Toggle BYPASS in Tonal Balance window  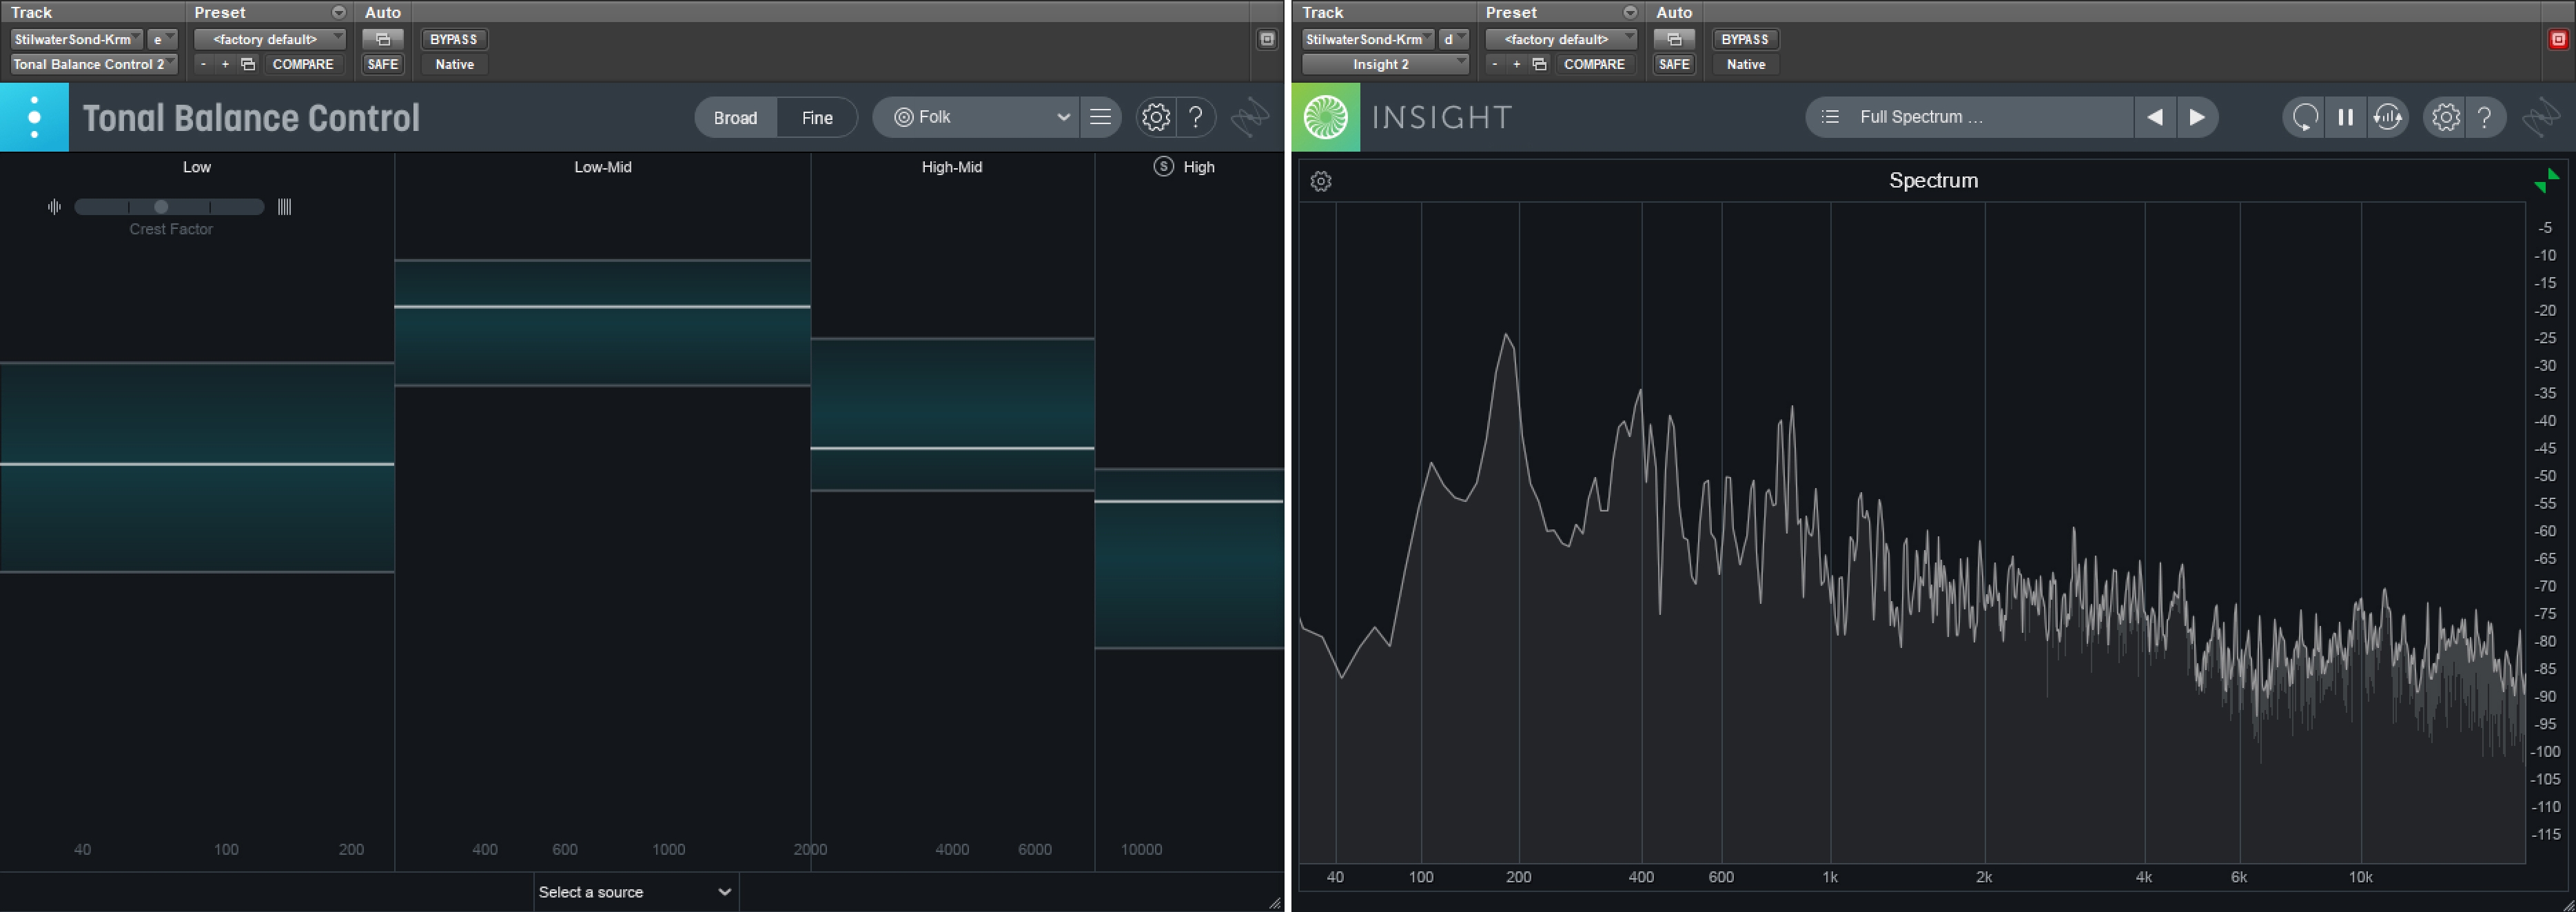pyautogui.click(x=454, y=39)
